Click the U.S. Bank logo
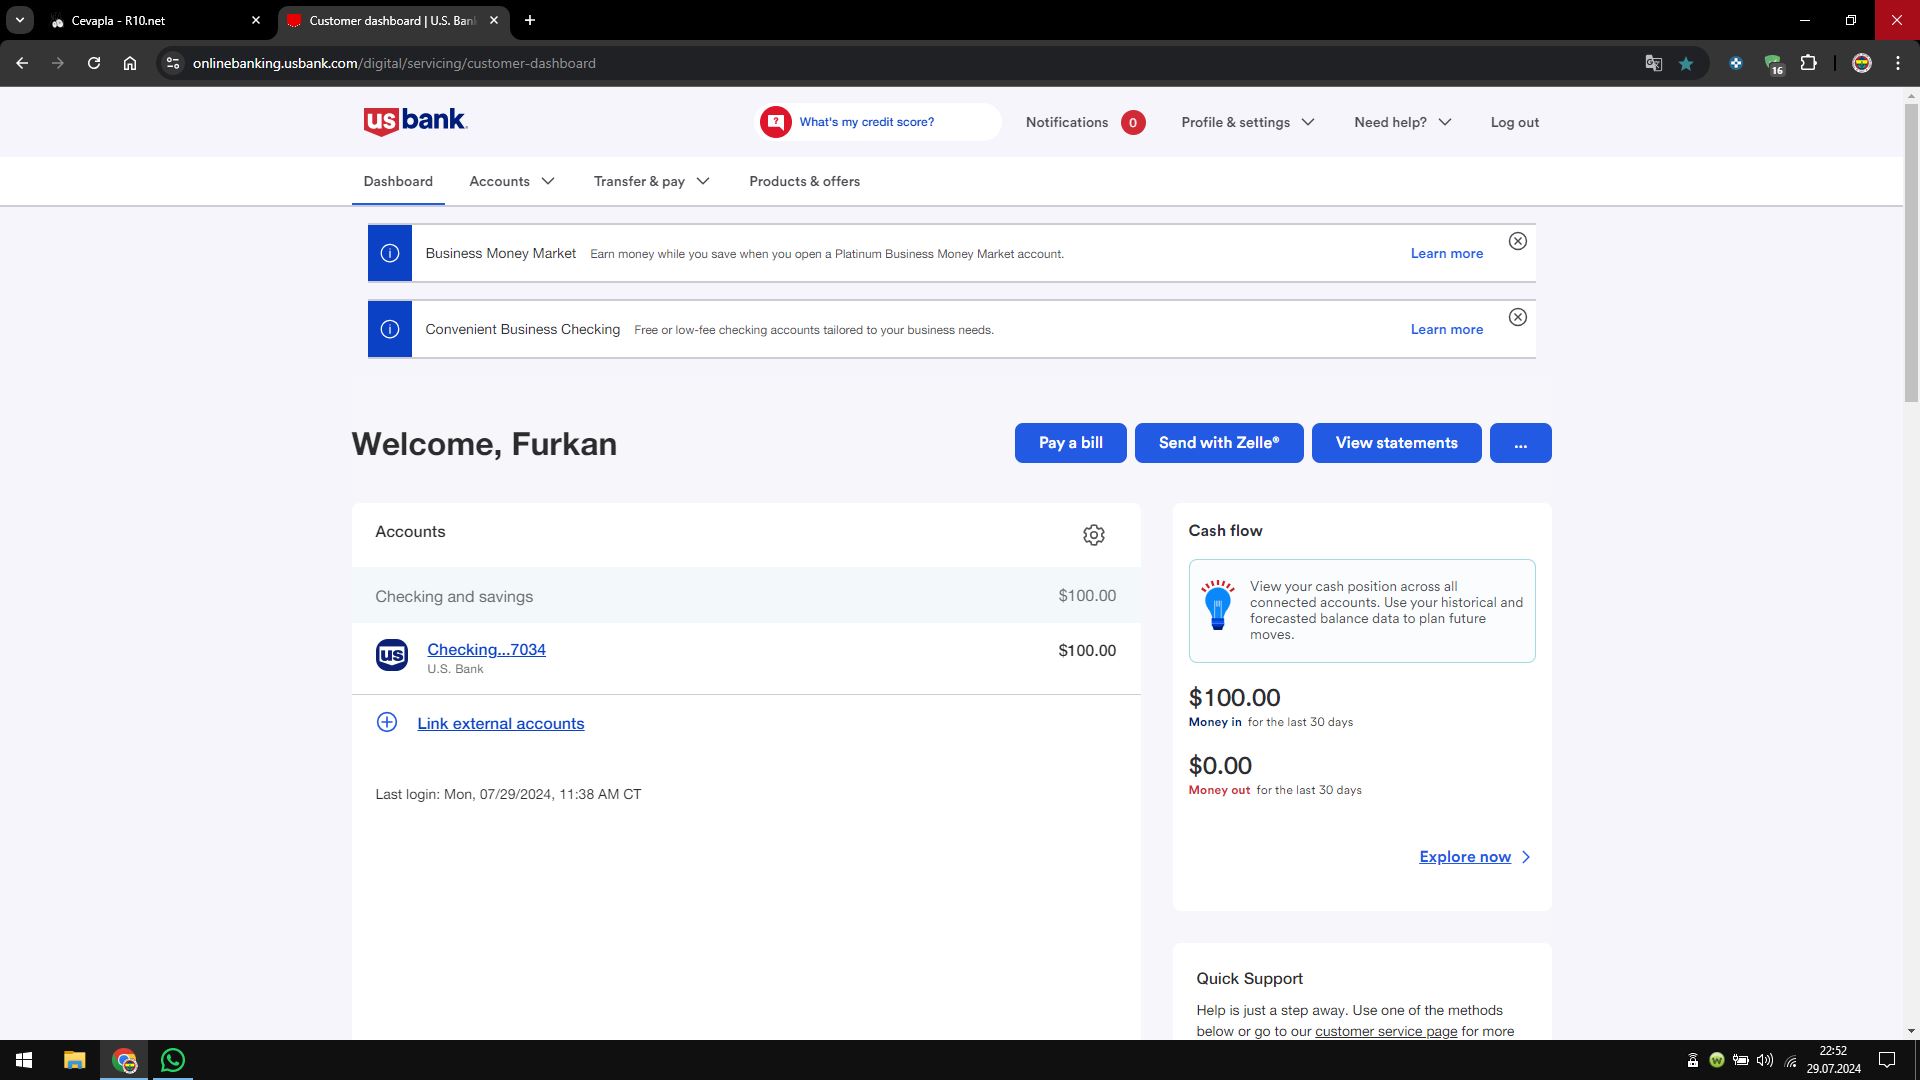The image size is (1920, 1080). coord(415,121)
